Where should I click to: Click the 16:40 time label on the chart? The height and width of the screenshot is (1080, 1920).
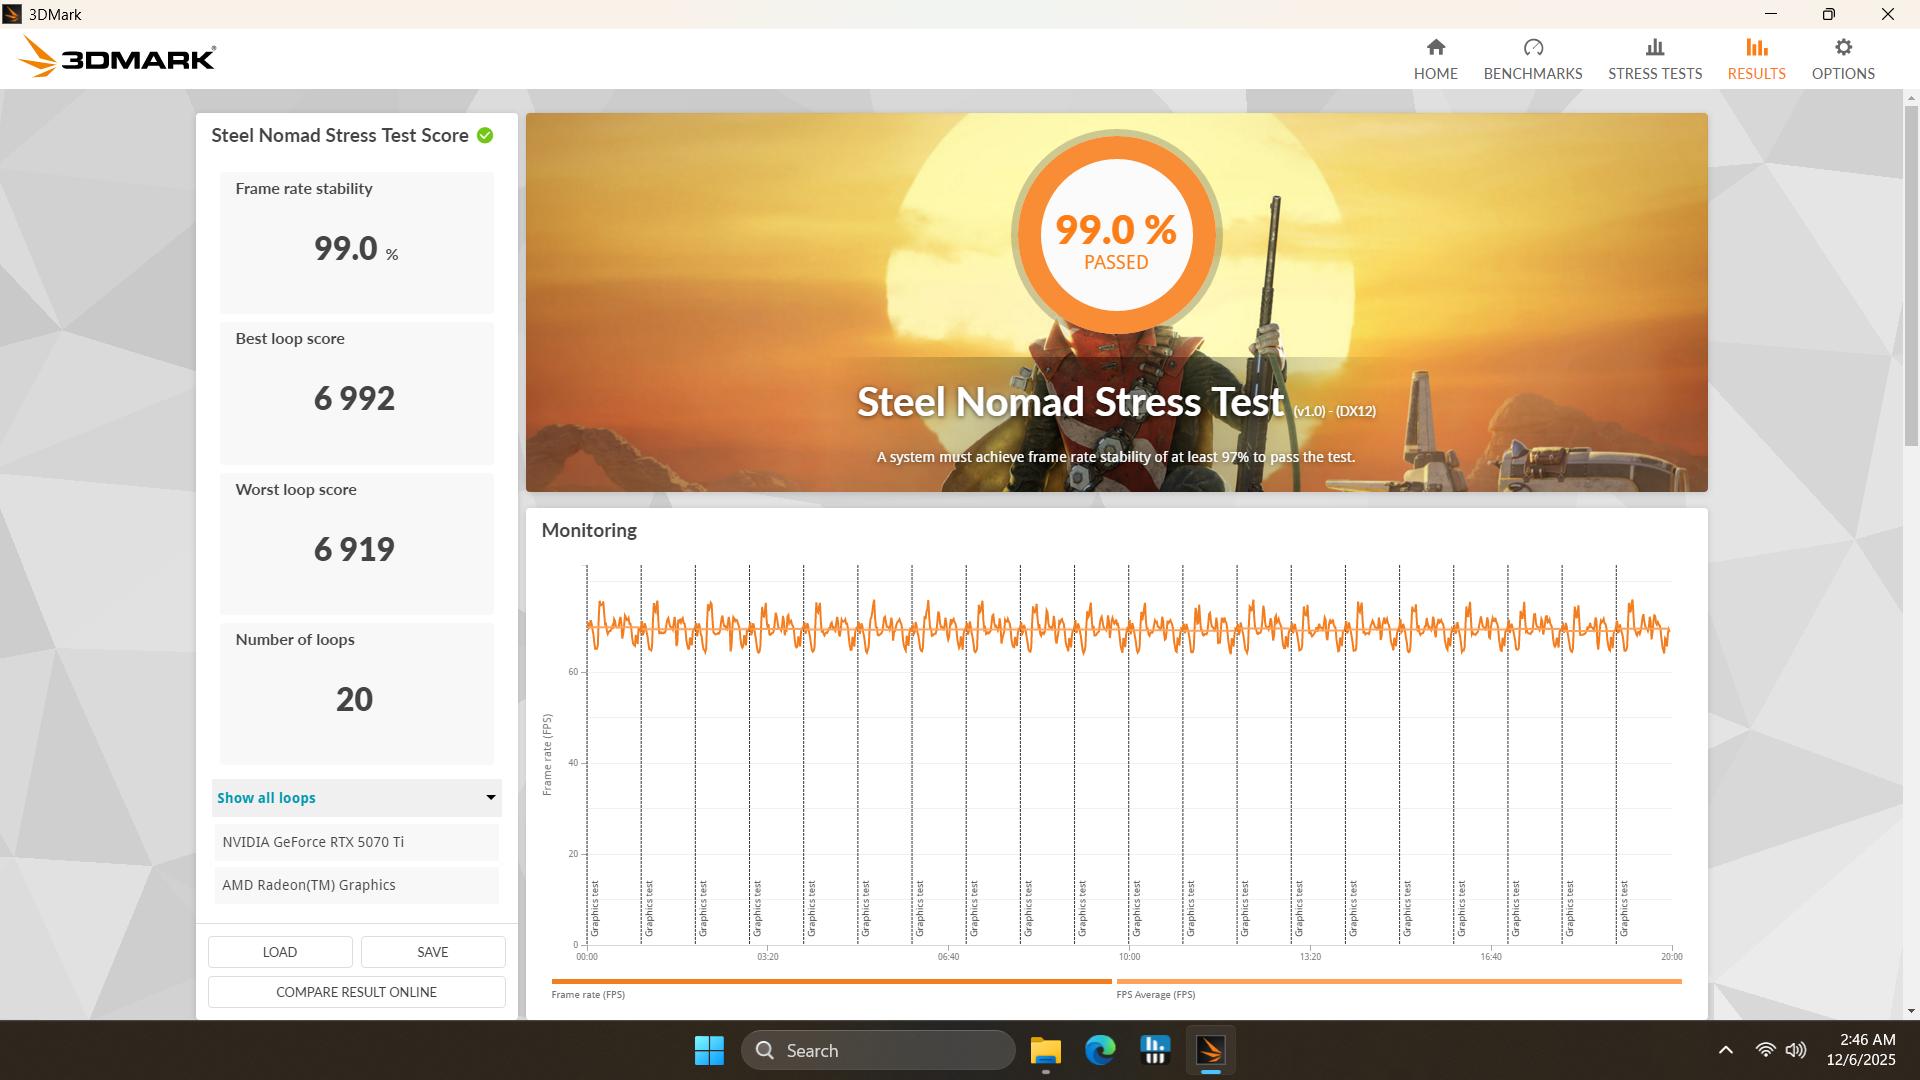click(x=1490, y=957)
